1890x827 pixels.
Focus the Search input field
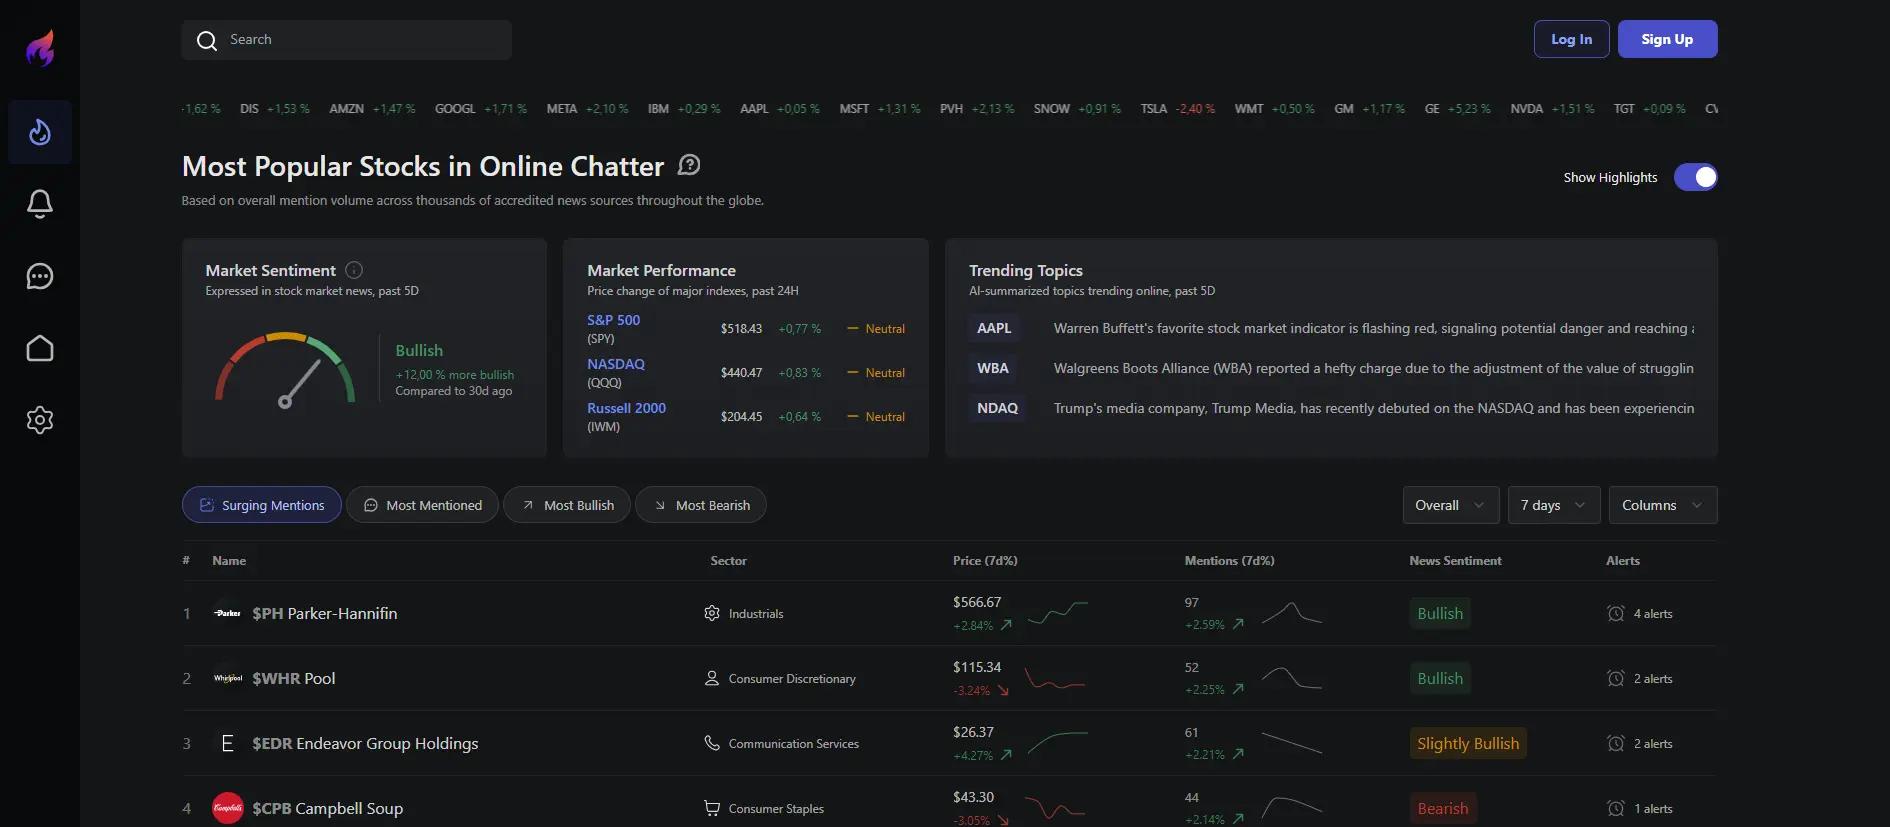tap(347, 40)
